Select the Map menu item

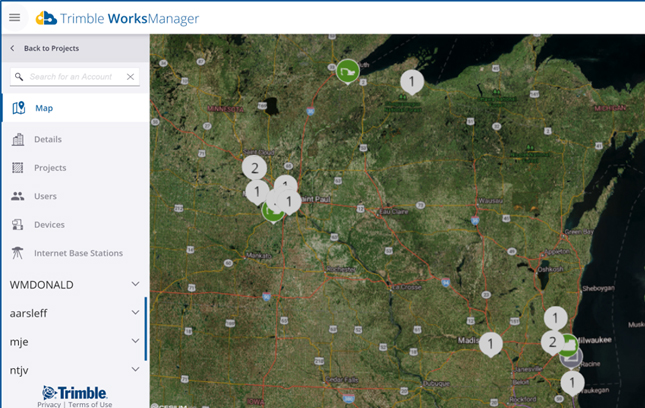[x=44, y=108]
